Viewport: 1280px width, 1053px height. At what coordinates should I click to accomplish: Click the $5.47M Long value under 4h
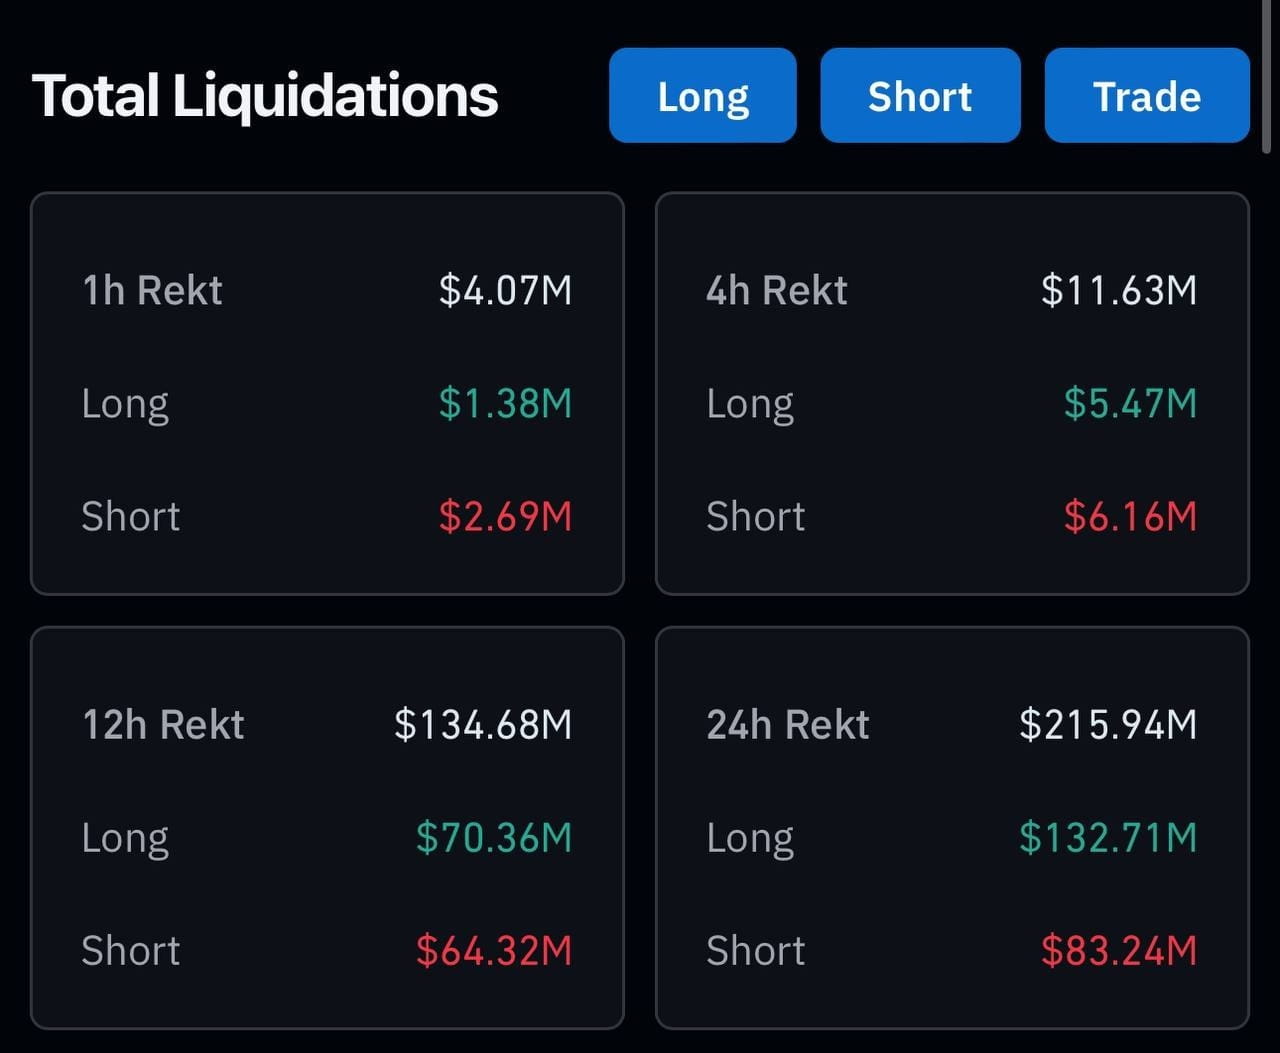[x=1131, y=403]
